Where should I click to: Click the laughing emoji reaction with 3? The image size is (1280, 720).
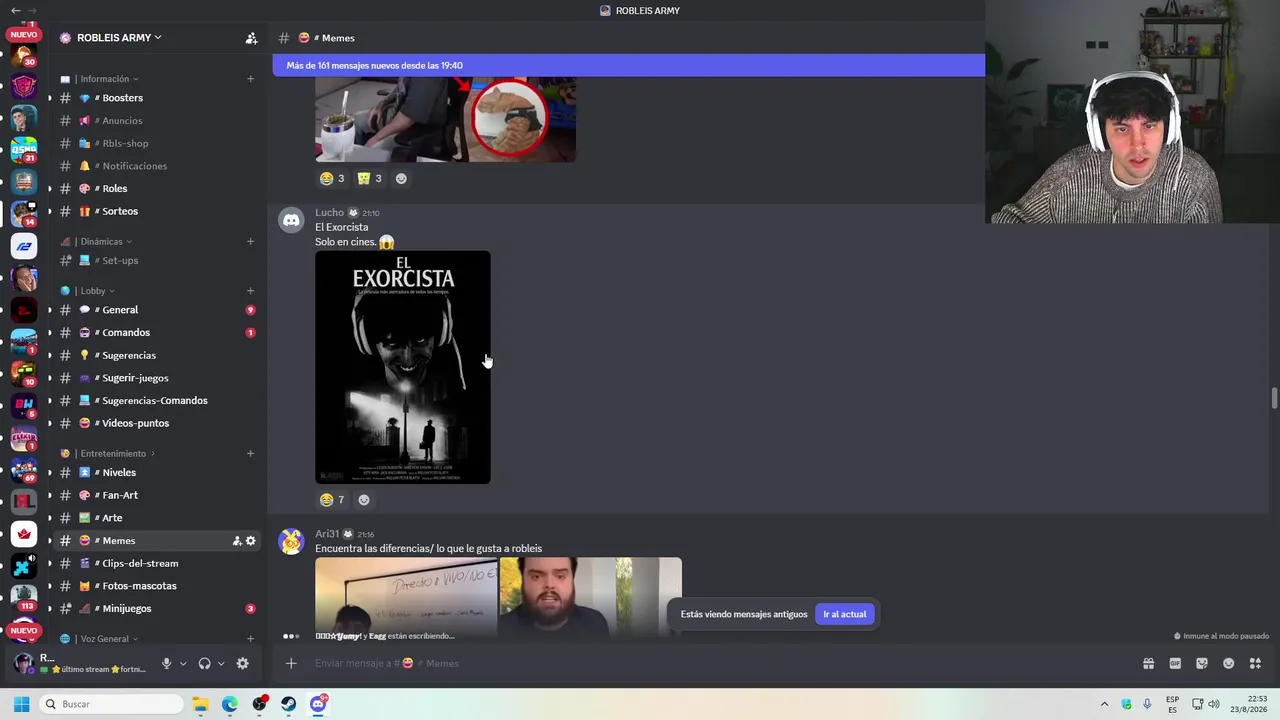pos(332,179)
